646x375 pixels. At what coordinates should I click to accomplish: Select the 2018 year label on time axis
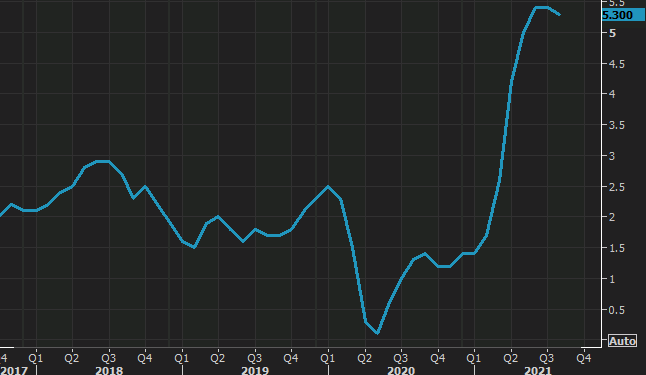pos(109,370)
